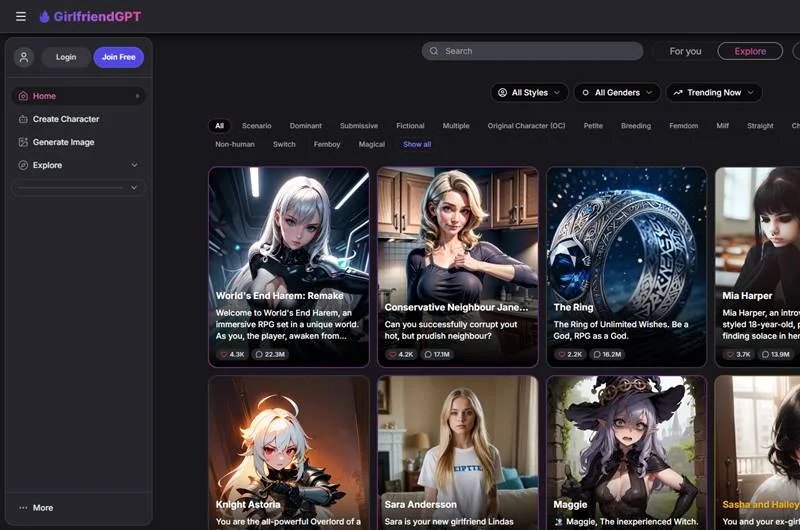
Task: Open the All Genders dropdown
Action: coord(616,93)
